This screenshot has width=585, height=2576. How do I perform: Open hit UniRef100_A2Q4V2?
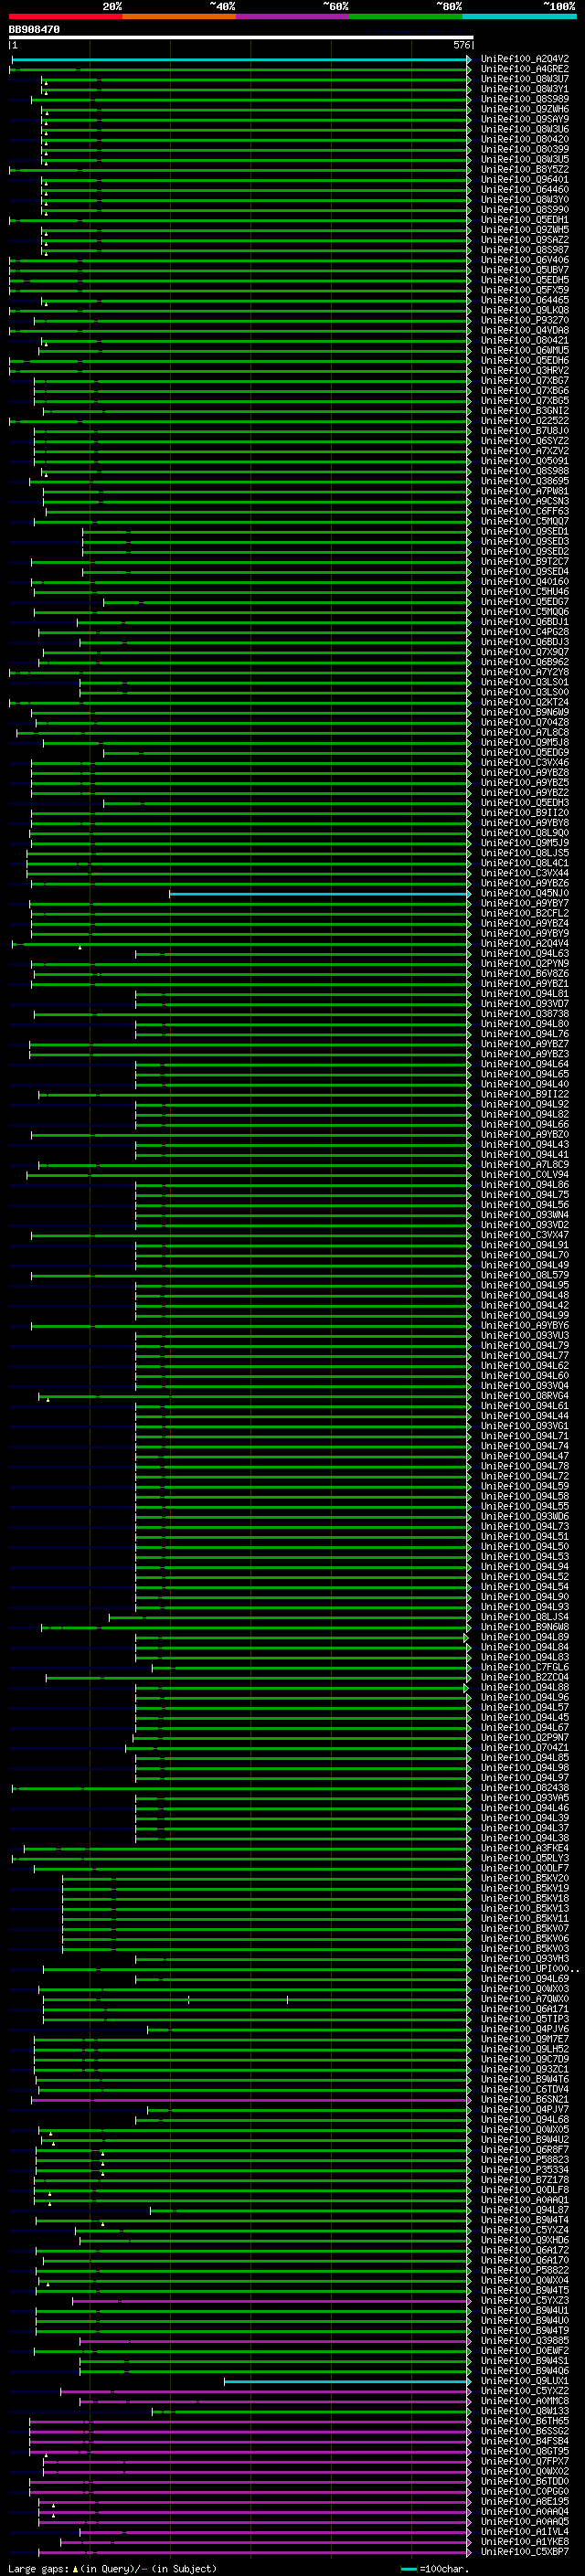pos(525,59)
